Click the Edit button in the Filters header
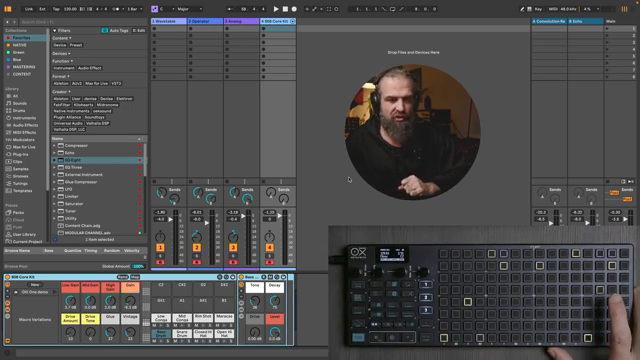The height and width of the screenshot is (360, 640). tap(139, 31)
